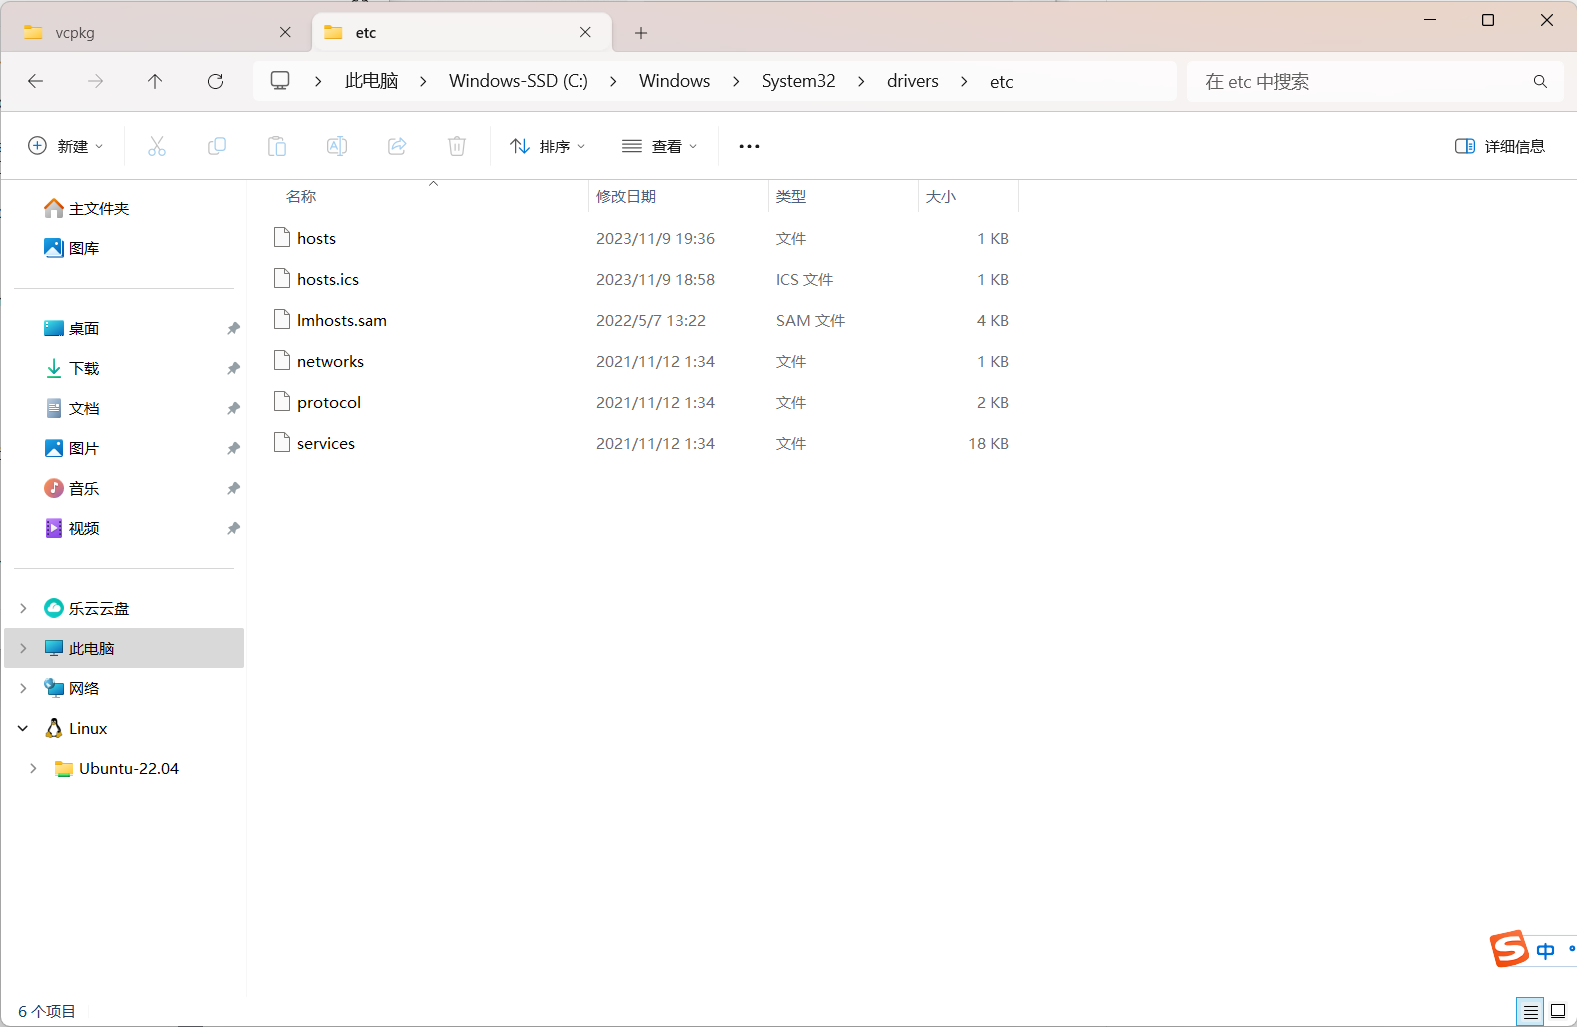This screenshot has height=1027, width=1577.
Task: Click the networks file icon
Action: click(282, 360)
